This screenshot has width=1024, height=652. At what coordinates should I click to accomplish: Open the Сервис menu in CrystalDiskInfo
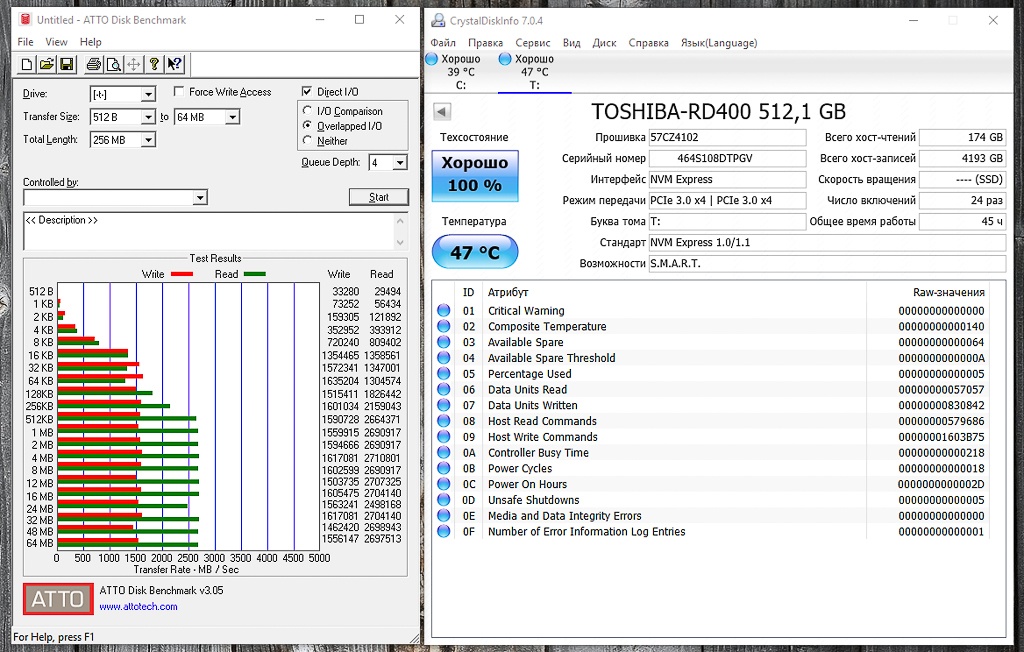tap(533, 42)
